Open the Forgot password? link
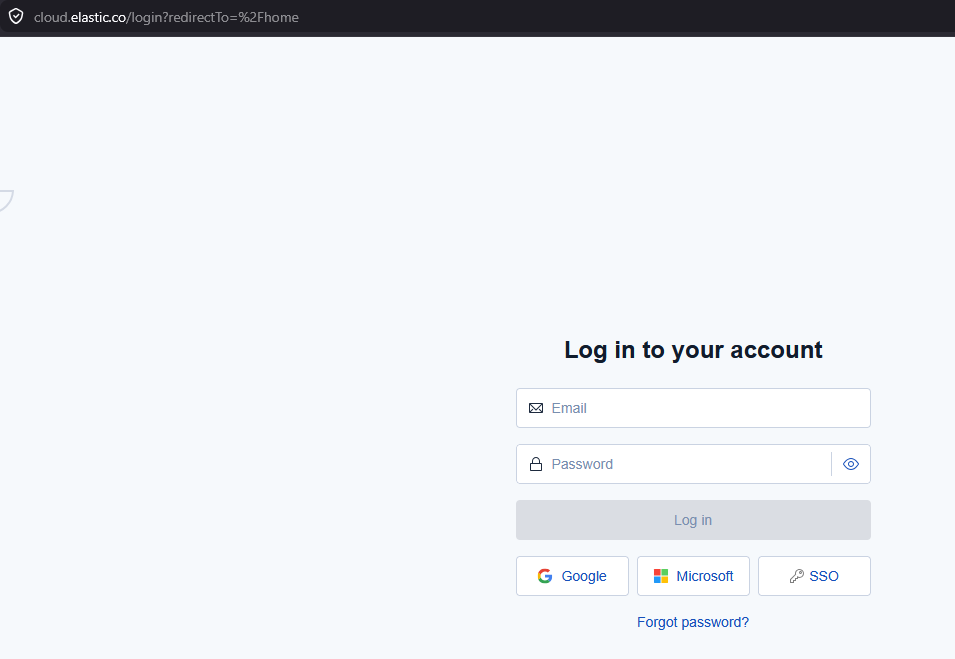955x659 pixels. coord(693,622)
